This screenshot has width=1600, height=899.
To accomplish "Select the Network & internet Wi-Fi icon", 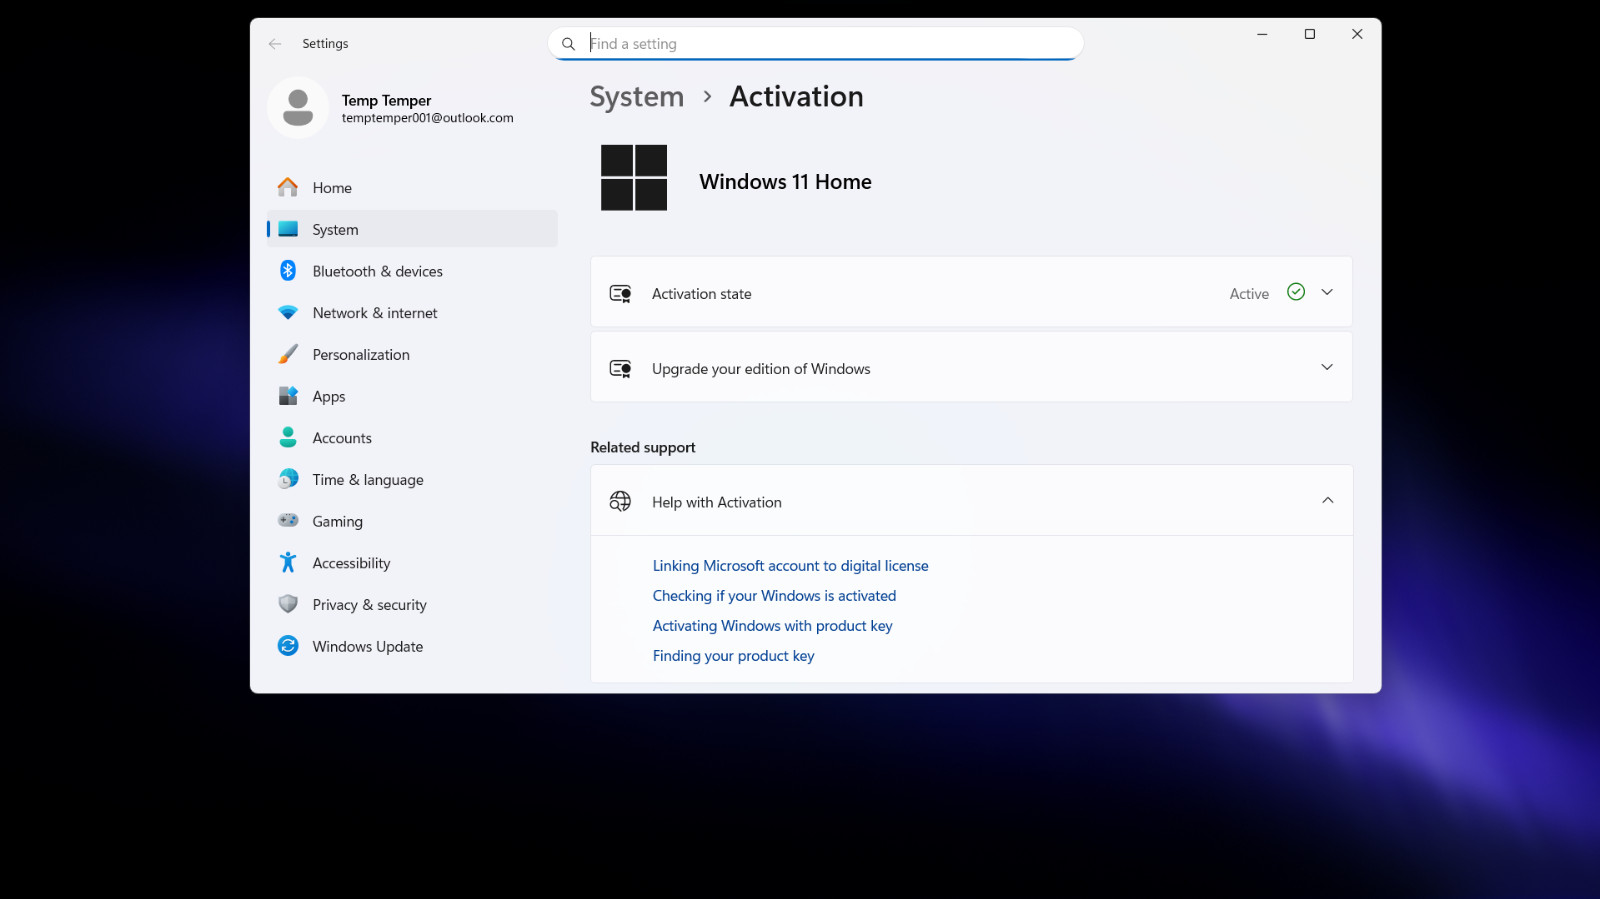I will pos(288,313).
